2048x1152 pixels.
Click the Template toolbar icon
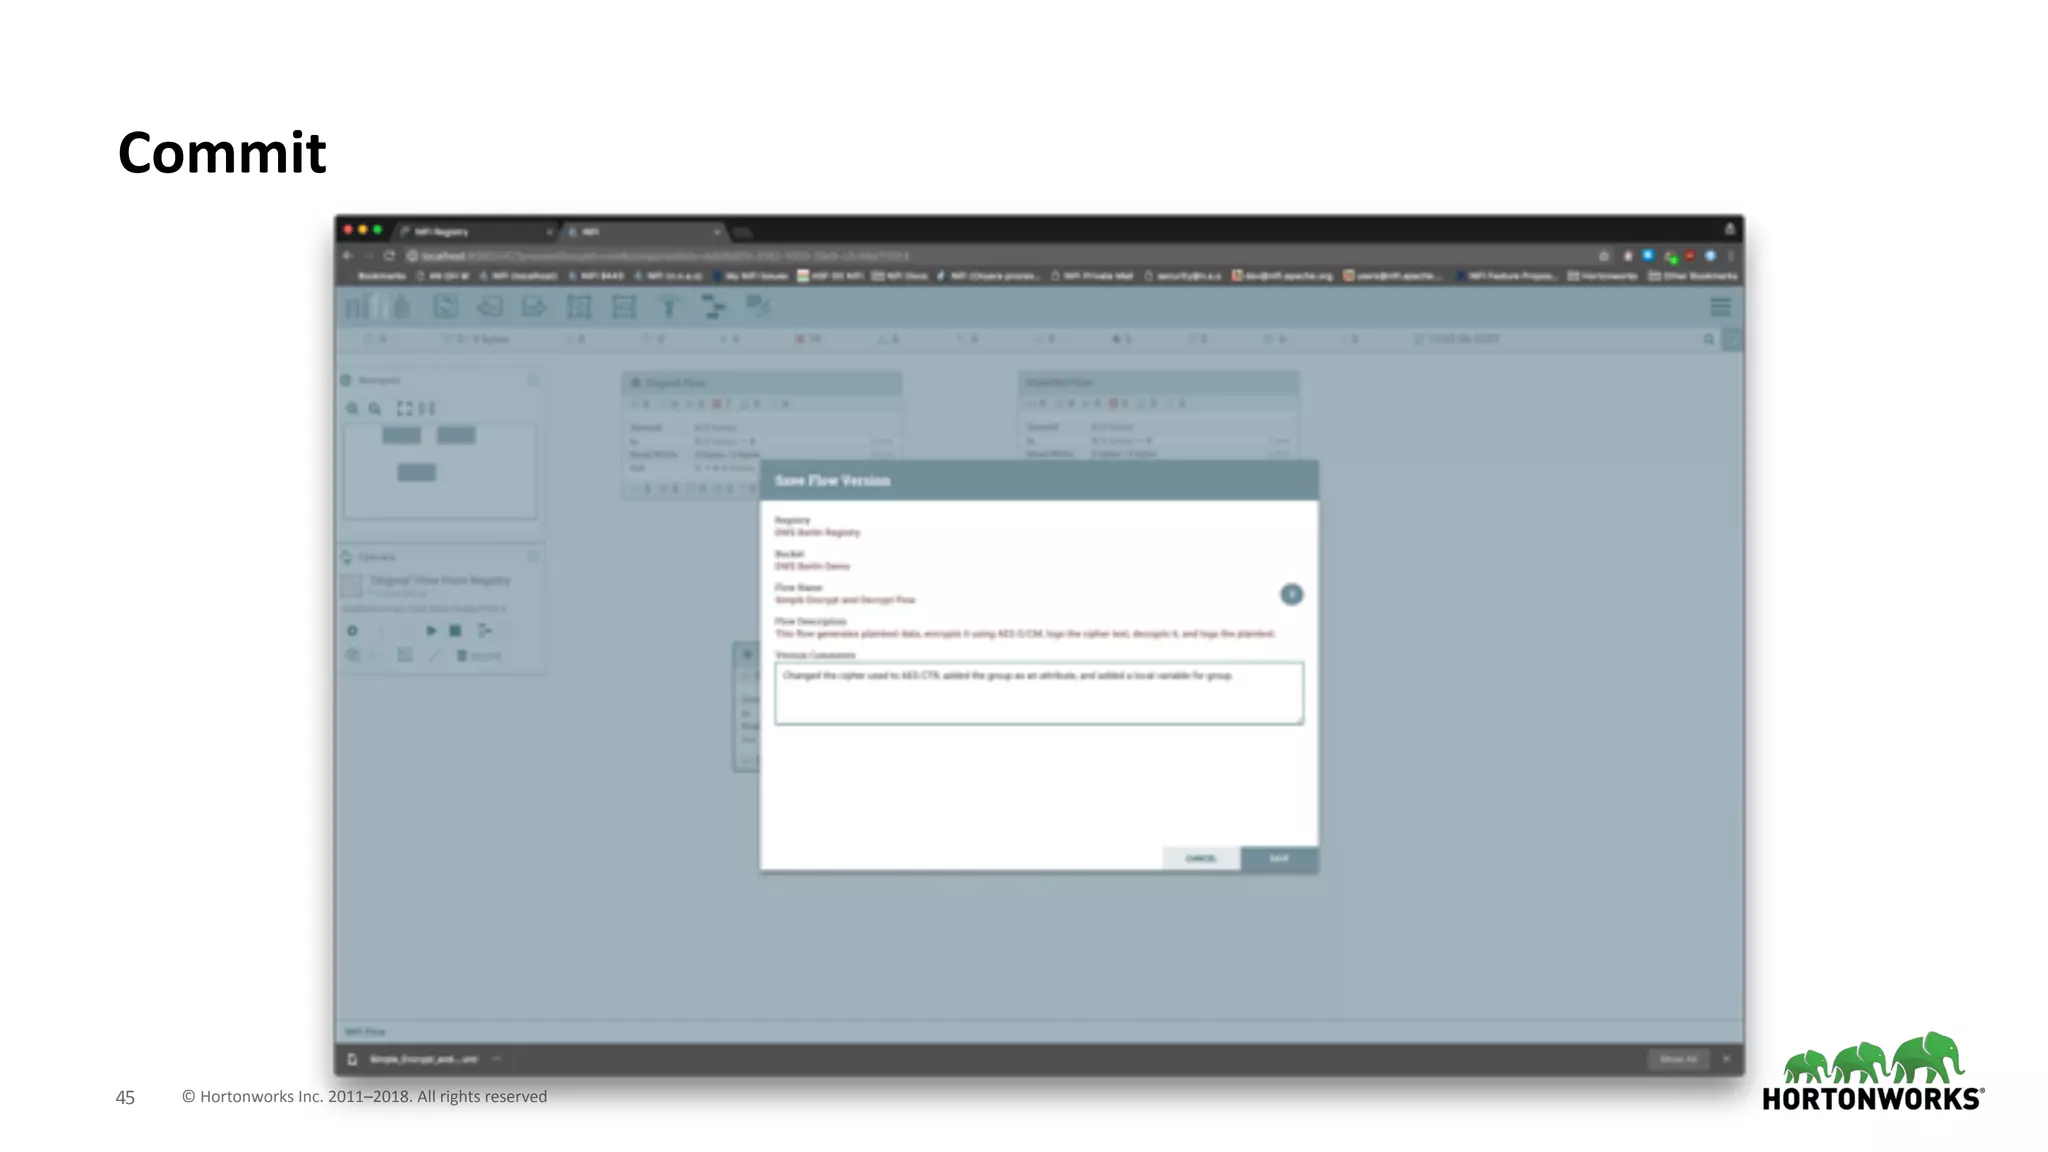tap(713, 307)
